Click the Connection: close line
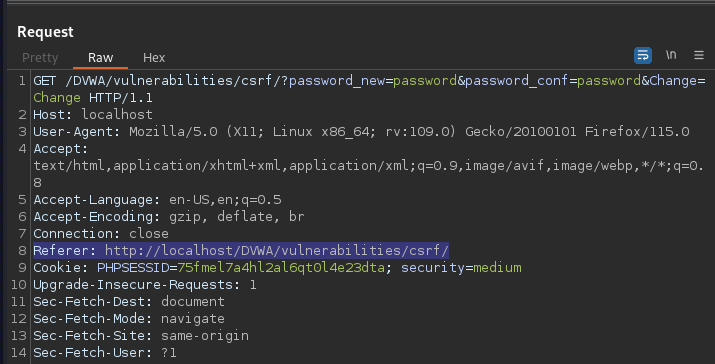This screenshot has width=715, height=364. click(101, 234)
